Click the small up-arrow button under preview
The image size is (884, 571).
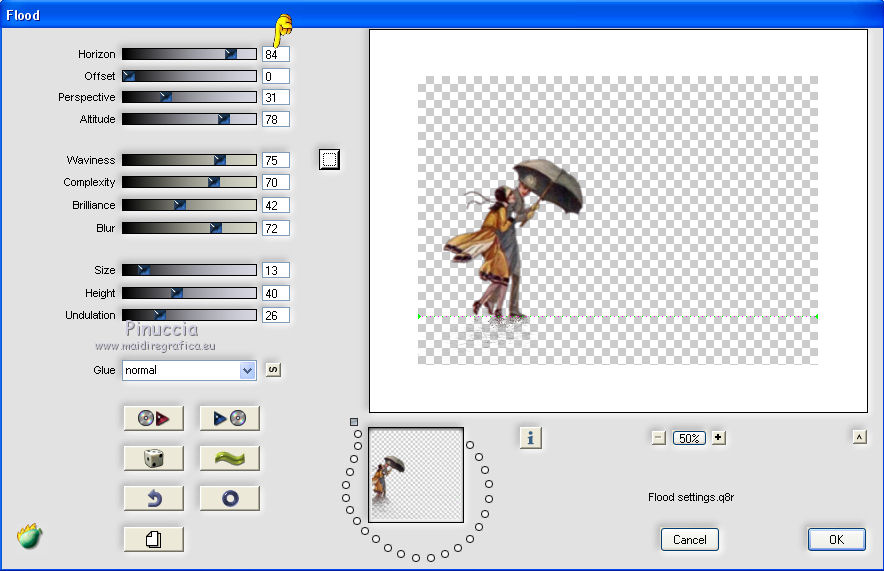pyautogui.click(x=859, y=437)
